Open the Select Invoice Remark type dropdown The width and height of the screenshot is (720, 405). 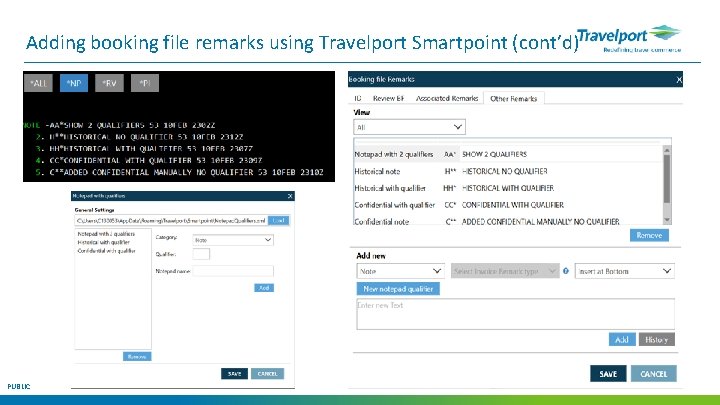(x=505, y=271)
